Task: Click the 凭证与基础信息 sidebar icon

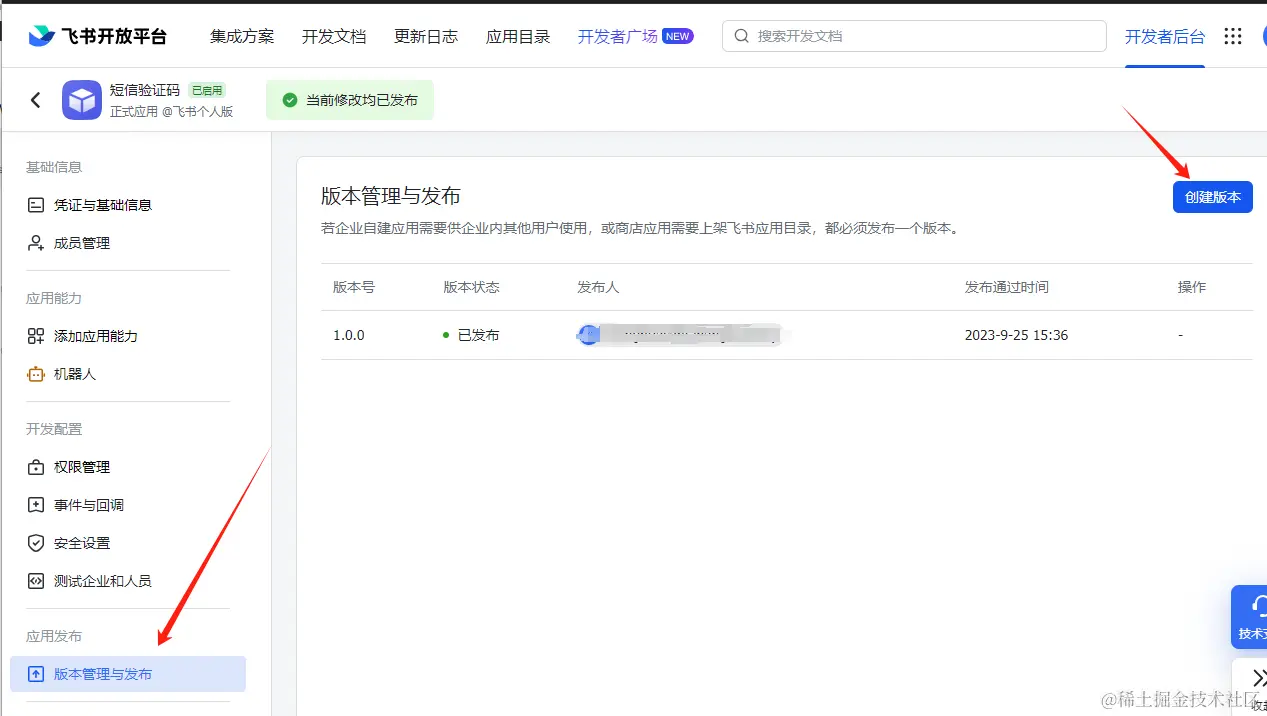Action: point(36,205)
